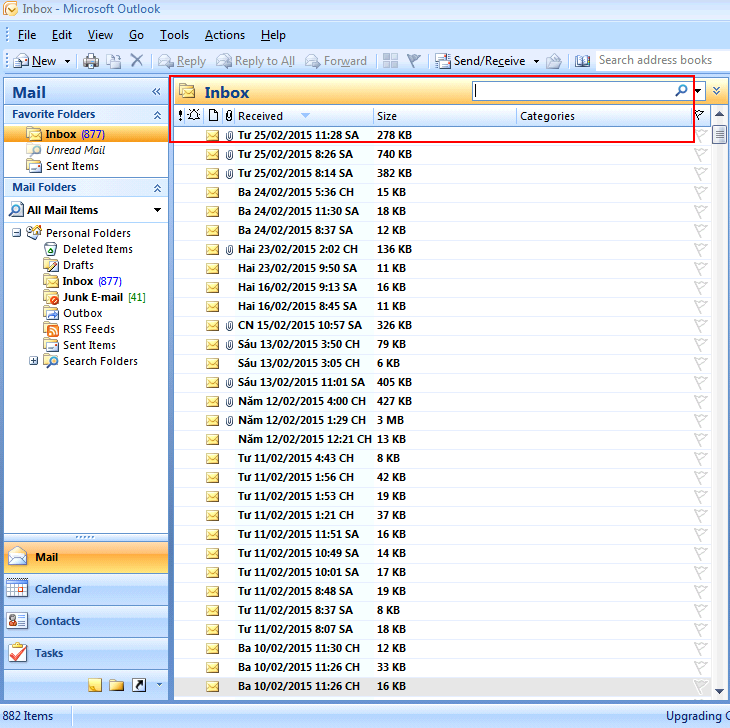
Task: Flag the message received 13/02/2015 3:05 CH
Action: [x=700, y=363]
